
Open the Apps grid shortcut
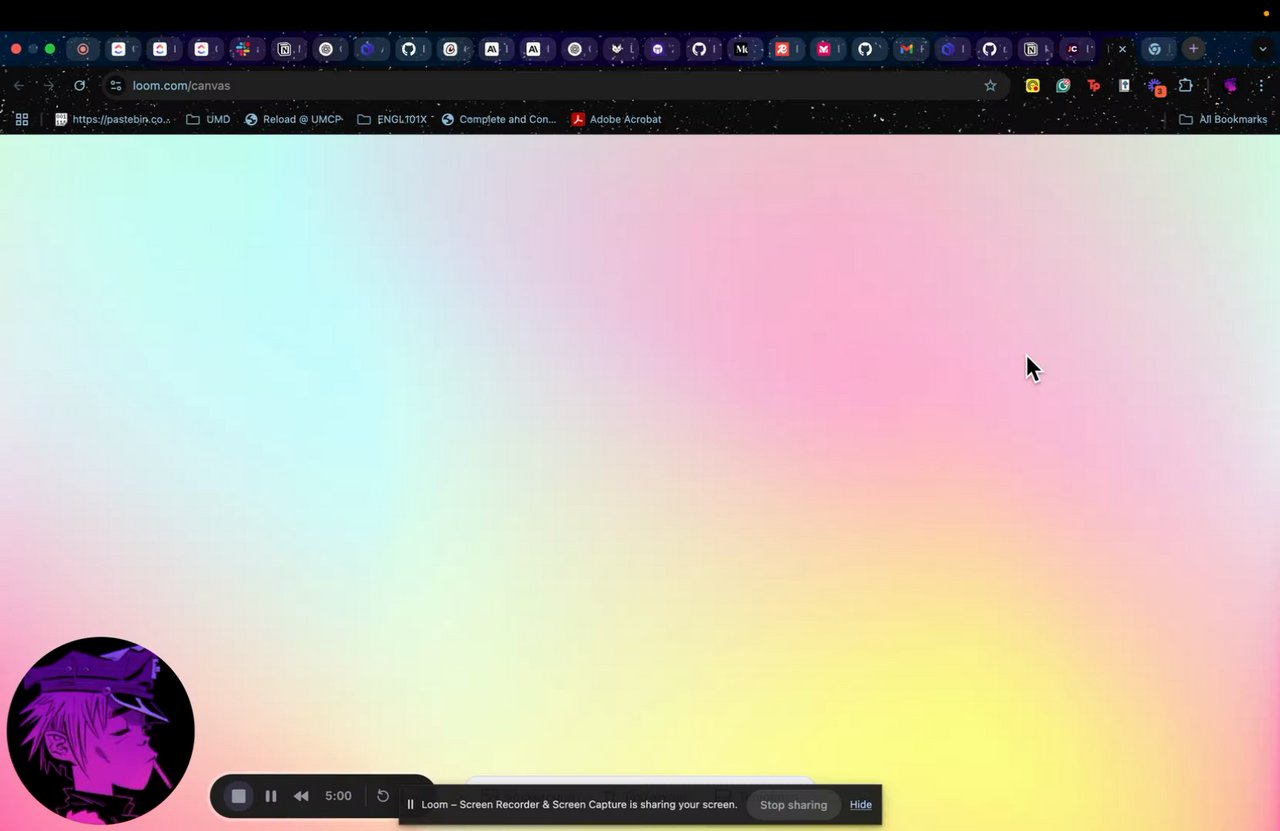[21, 119]
